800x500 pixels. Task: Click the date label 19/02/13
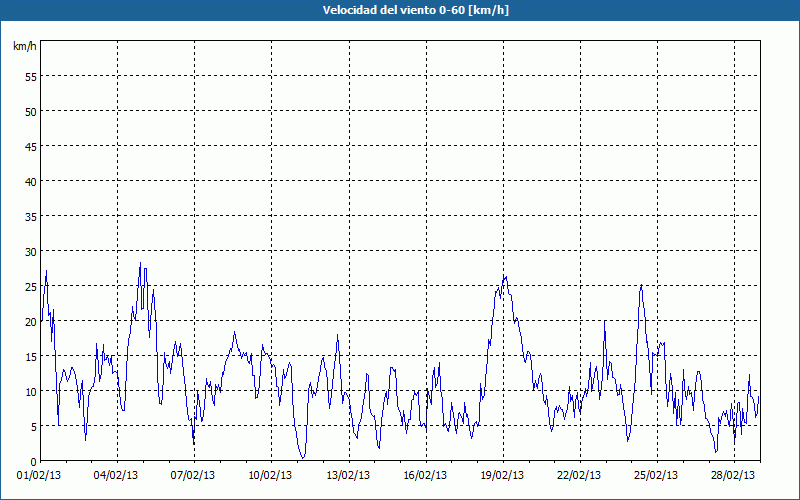click(x=502, y=476)
